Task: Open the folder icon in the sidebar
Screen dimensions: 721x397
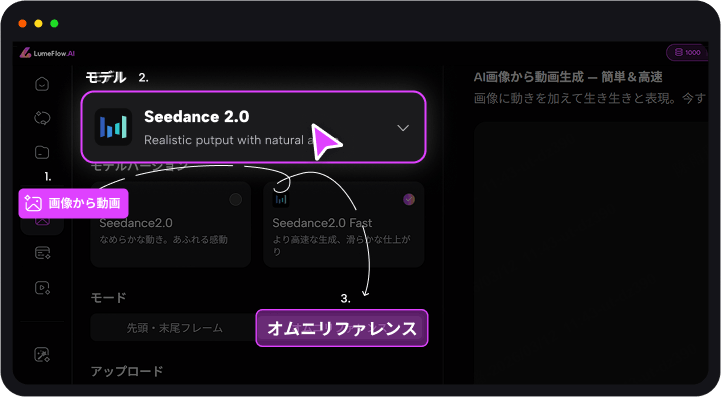Action: click(42, 152)
